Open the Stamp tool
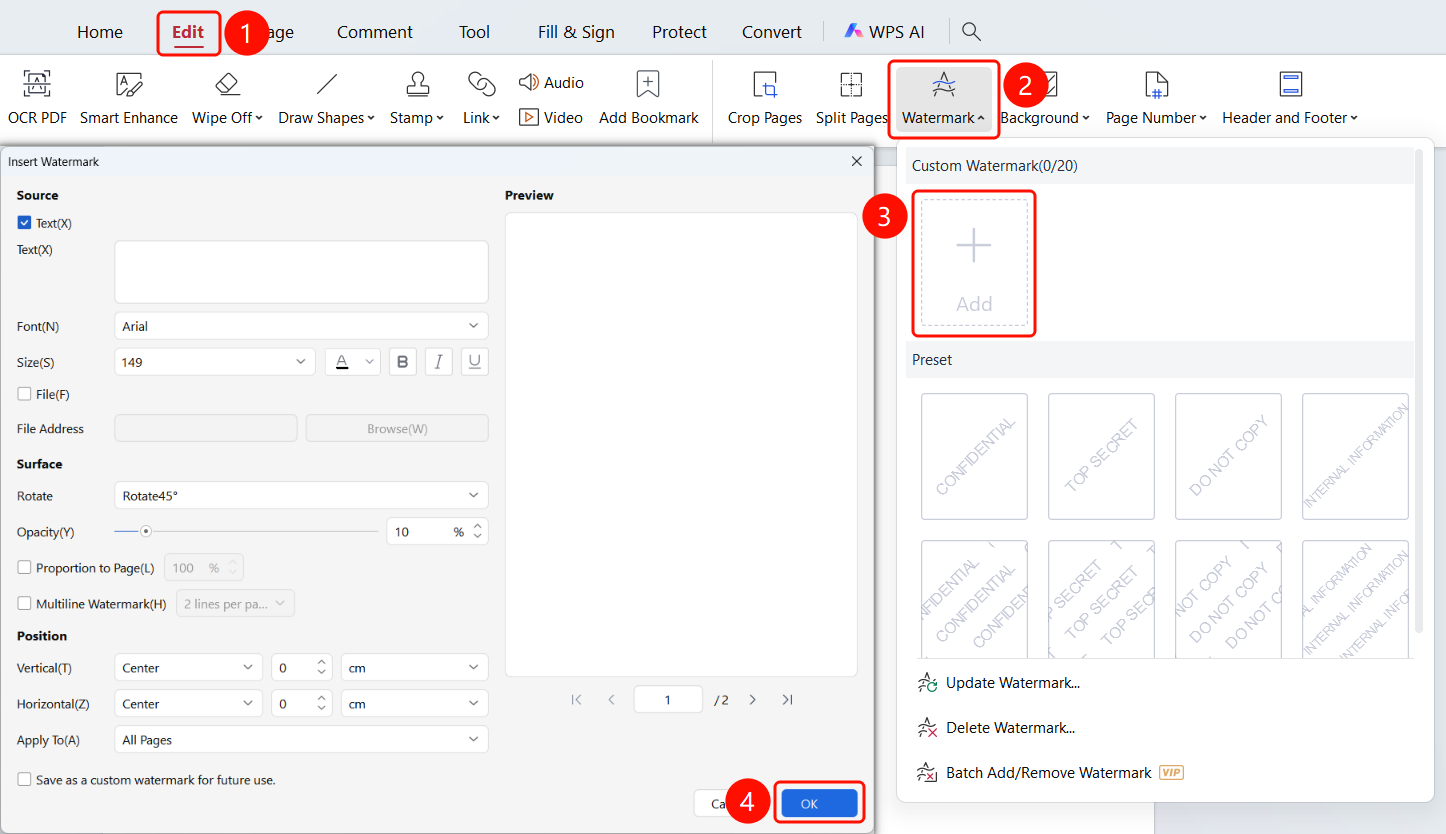 coord(417,98)
